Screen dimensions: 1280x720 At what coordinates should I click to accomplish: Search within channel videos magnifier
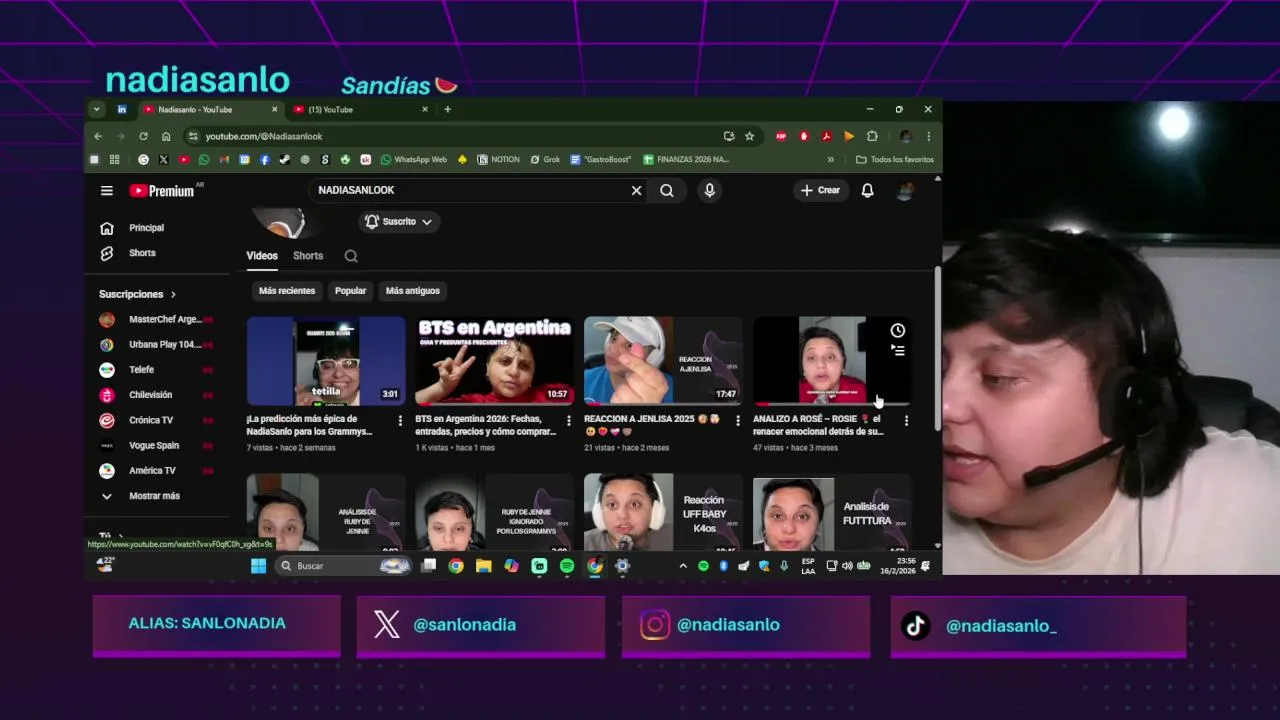[351, 256]
